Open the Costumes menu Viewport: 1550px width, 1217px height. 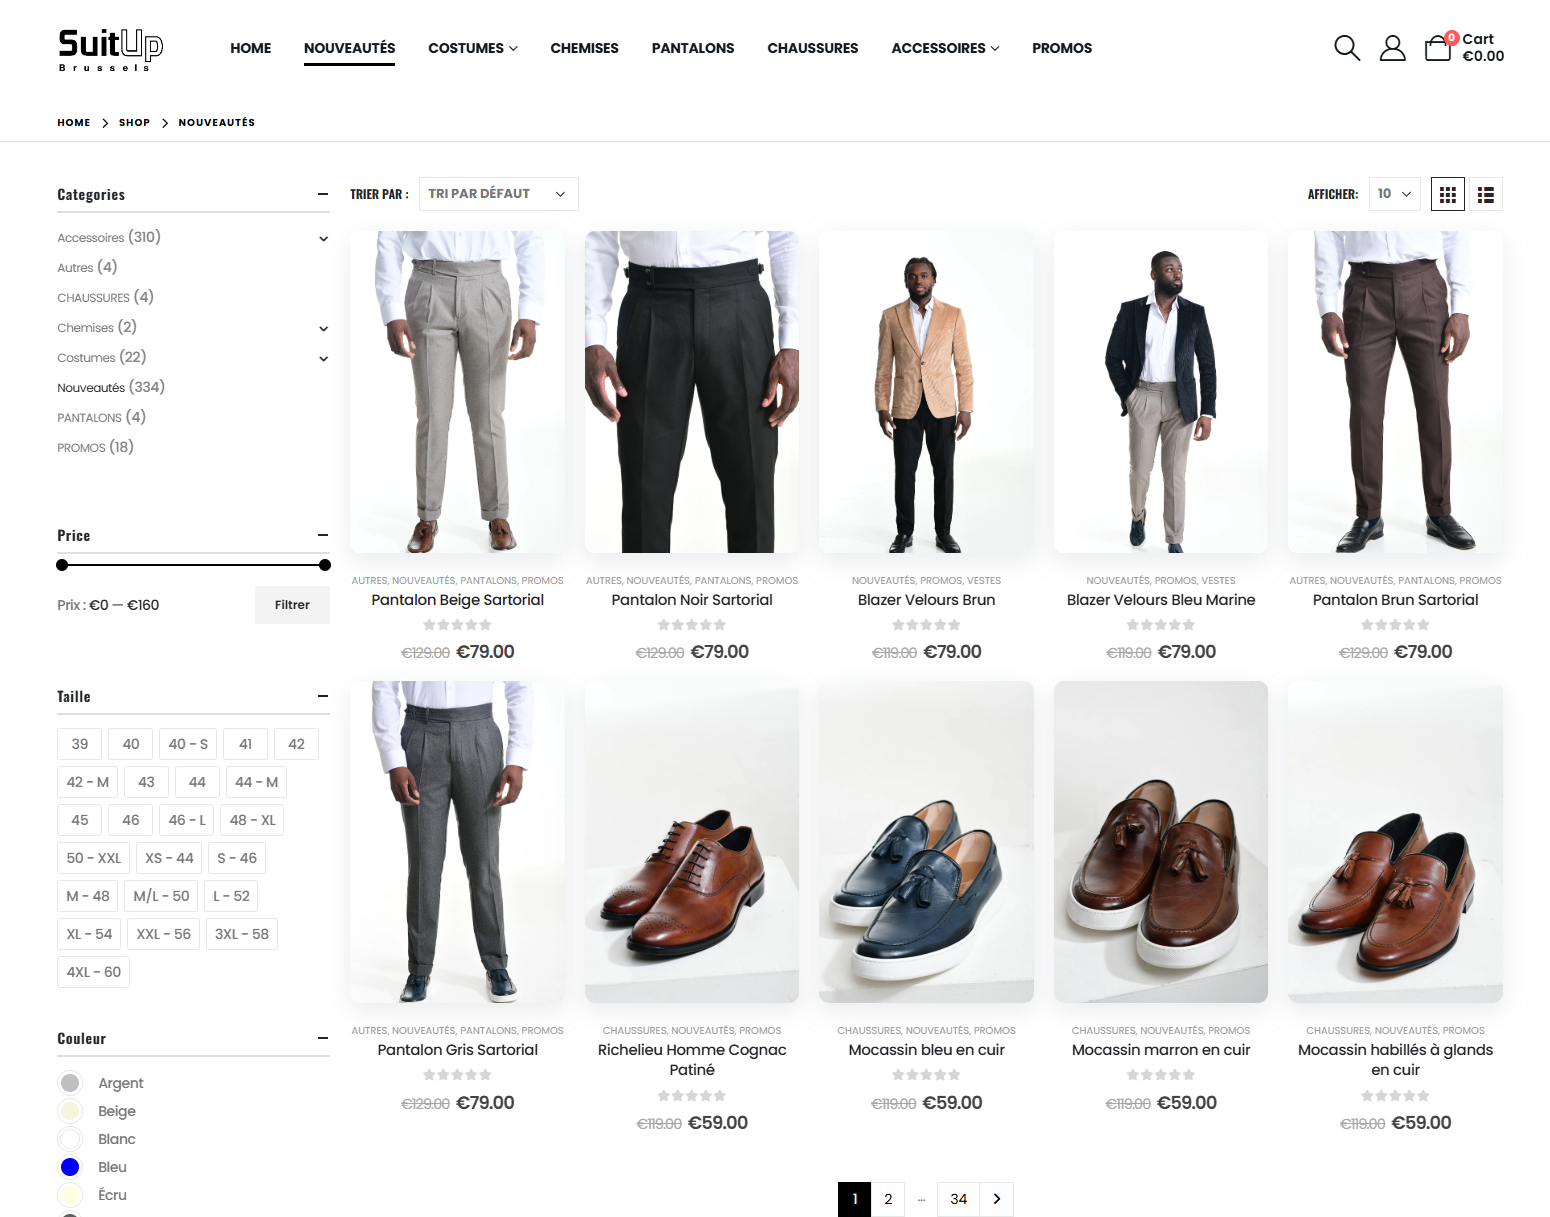(x=472, y=48)
